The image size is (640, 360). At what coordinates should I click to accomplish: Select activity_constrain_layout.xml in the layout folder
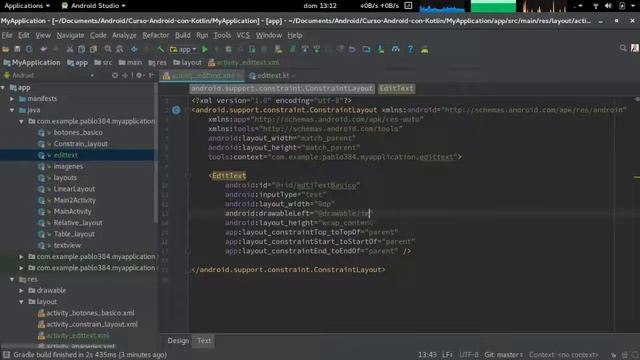[x=92, y=324]
